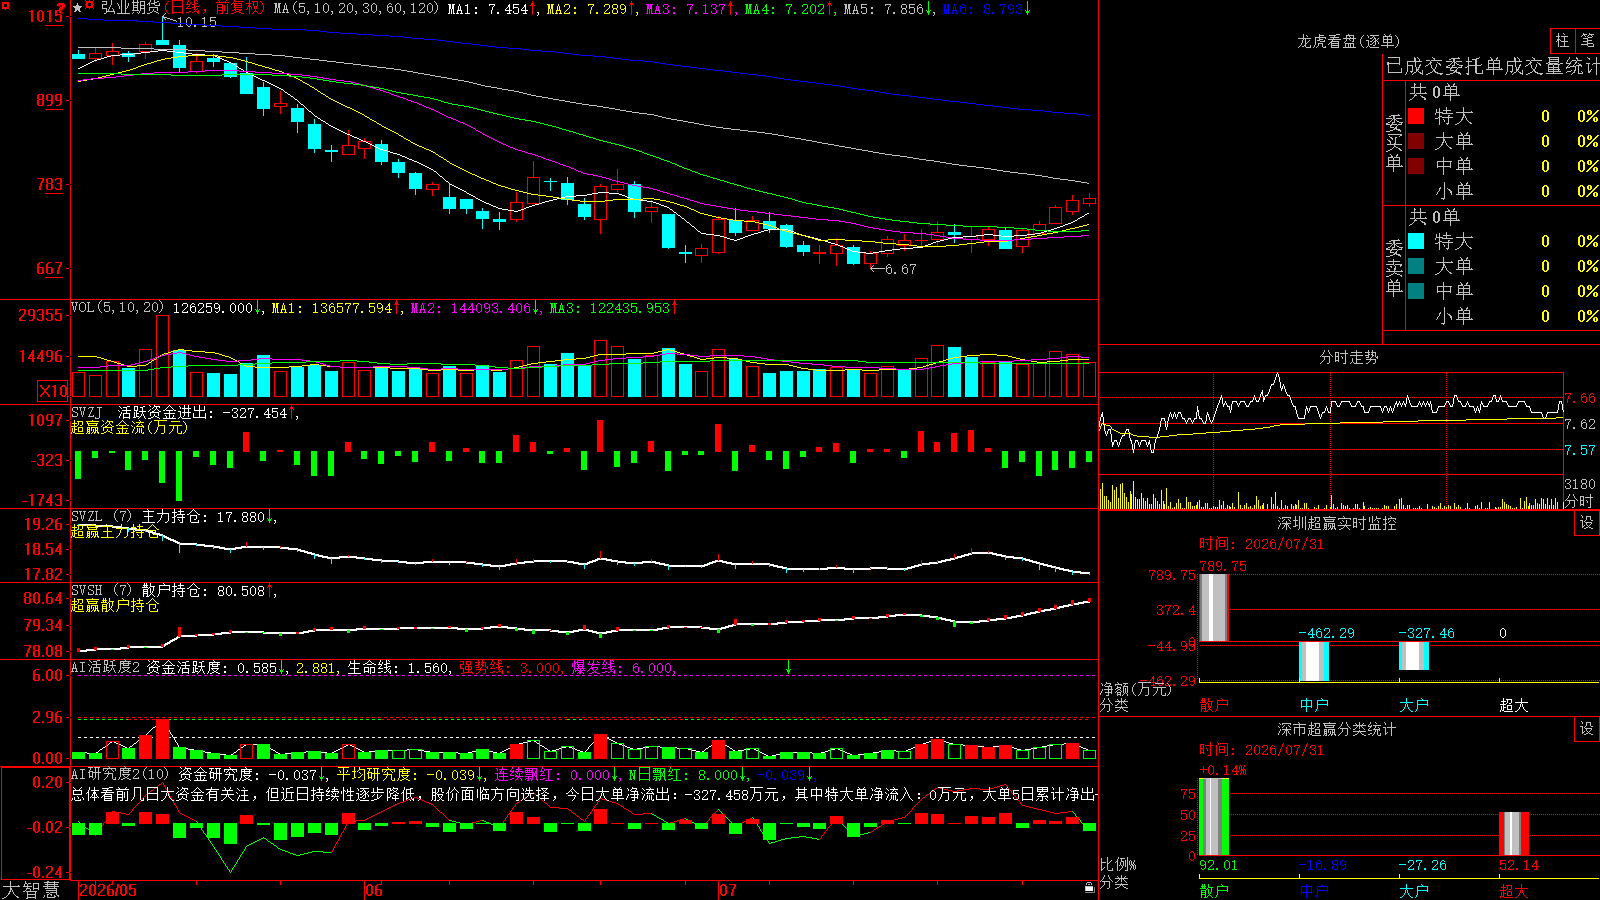Open settings 设 for 深圳超赢实时监控
The width and height of the screenshot is (1600, 900).
point(1587,523)
